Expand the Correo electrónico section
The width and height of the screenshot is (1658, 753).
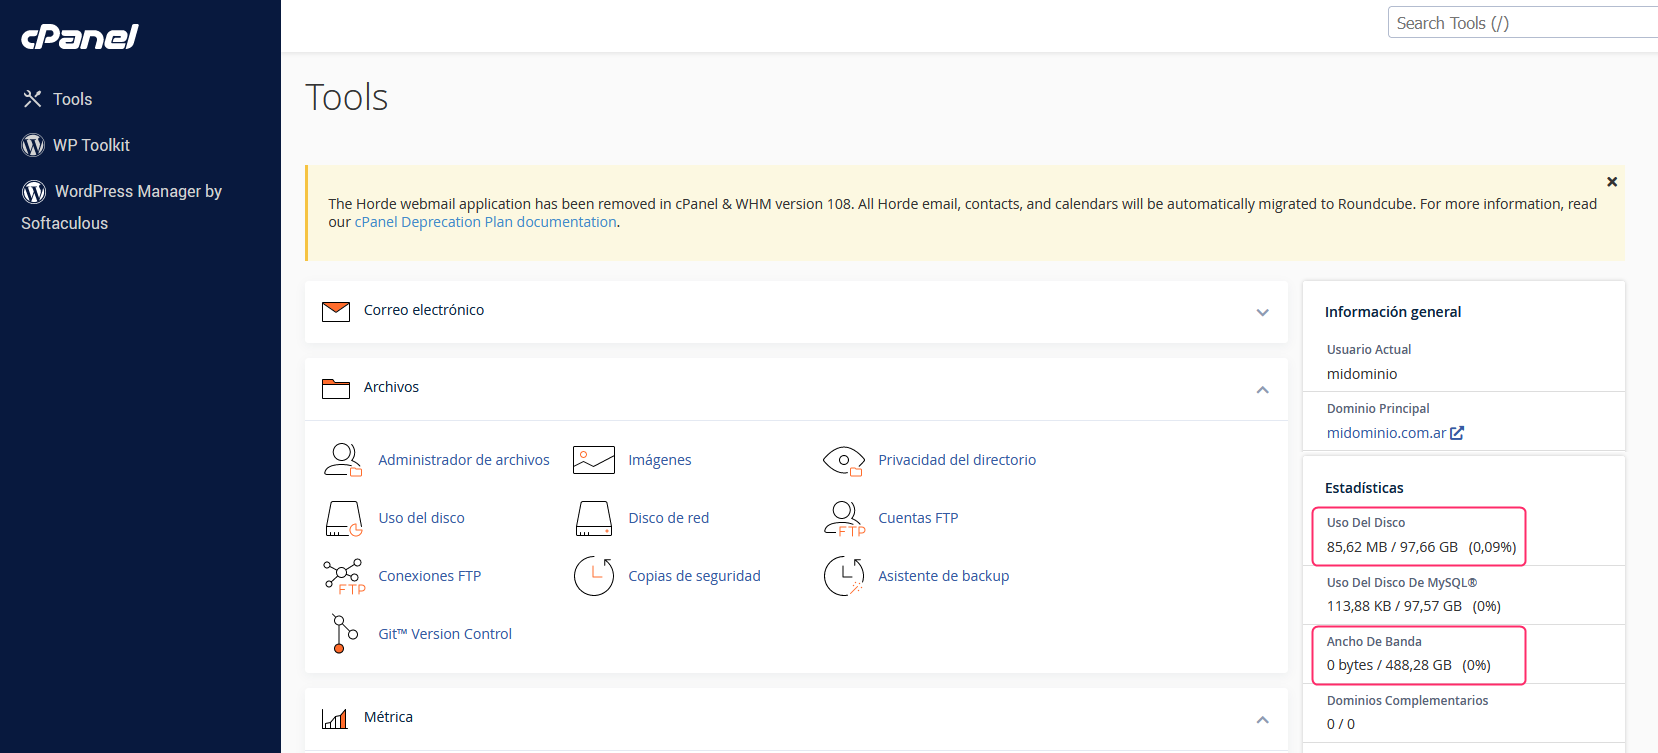pyautogui.click(x=1262, y=312)
